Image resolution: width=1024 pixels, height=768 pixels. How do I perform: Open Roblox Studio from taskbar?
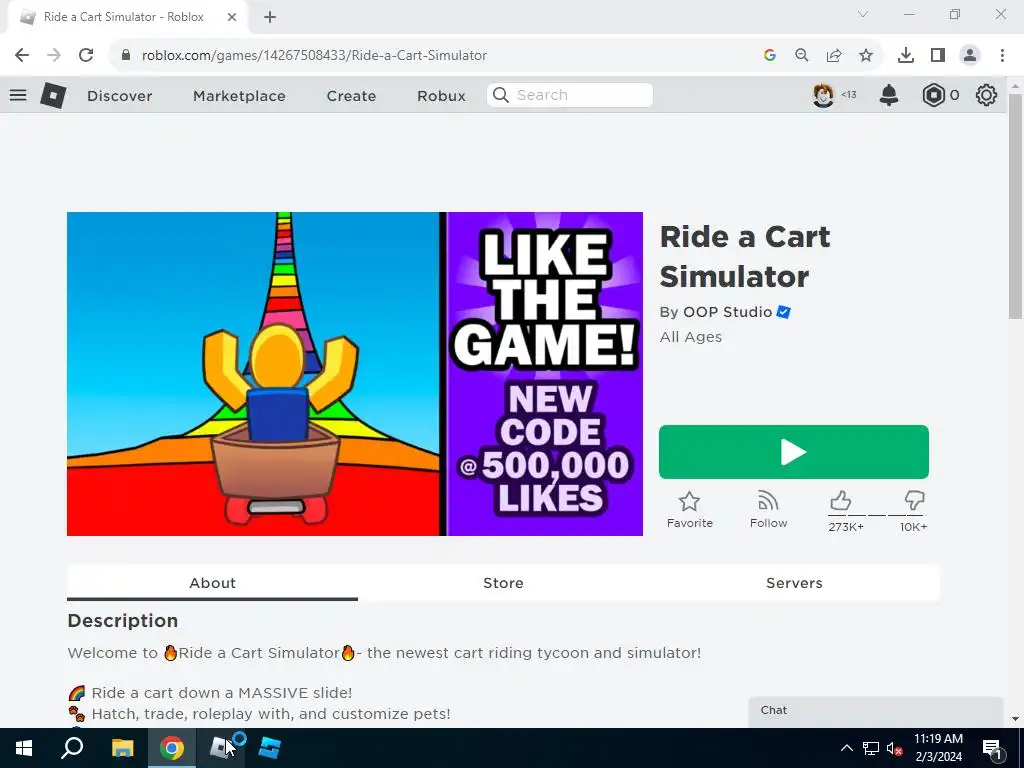click(x=270, y=748)
